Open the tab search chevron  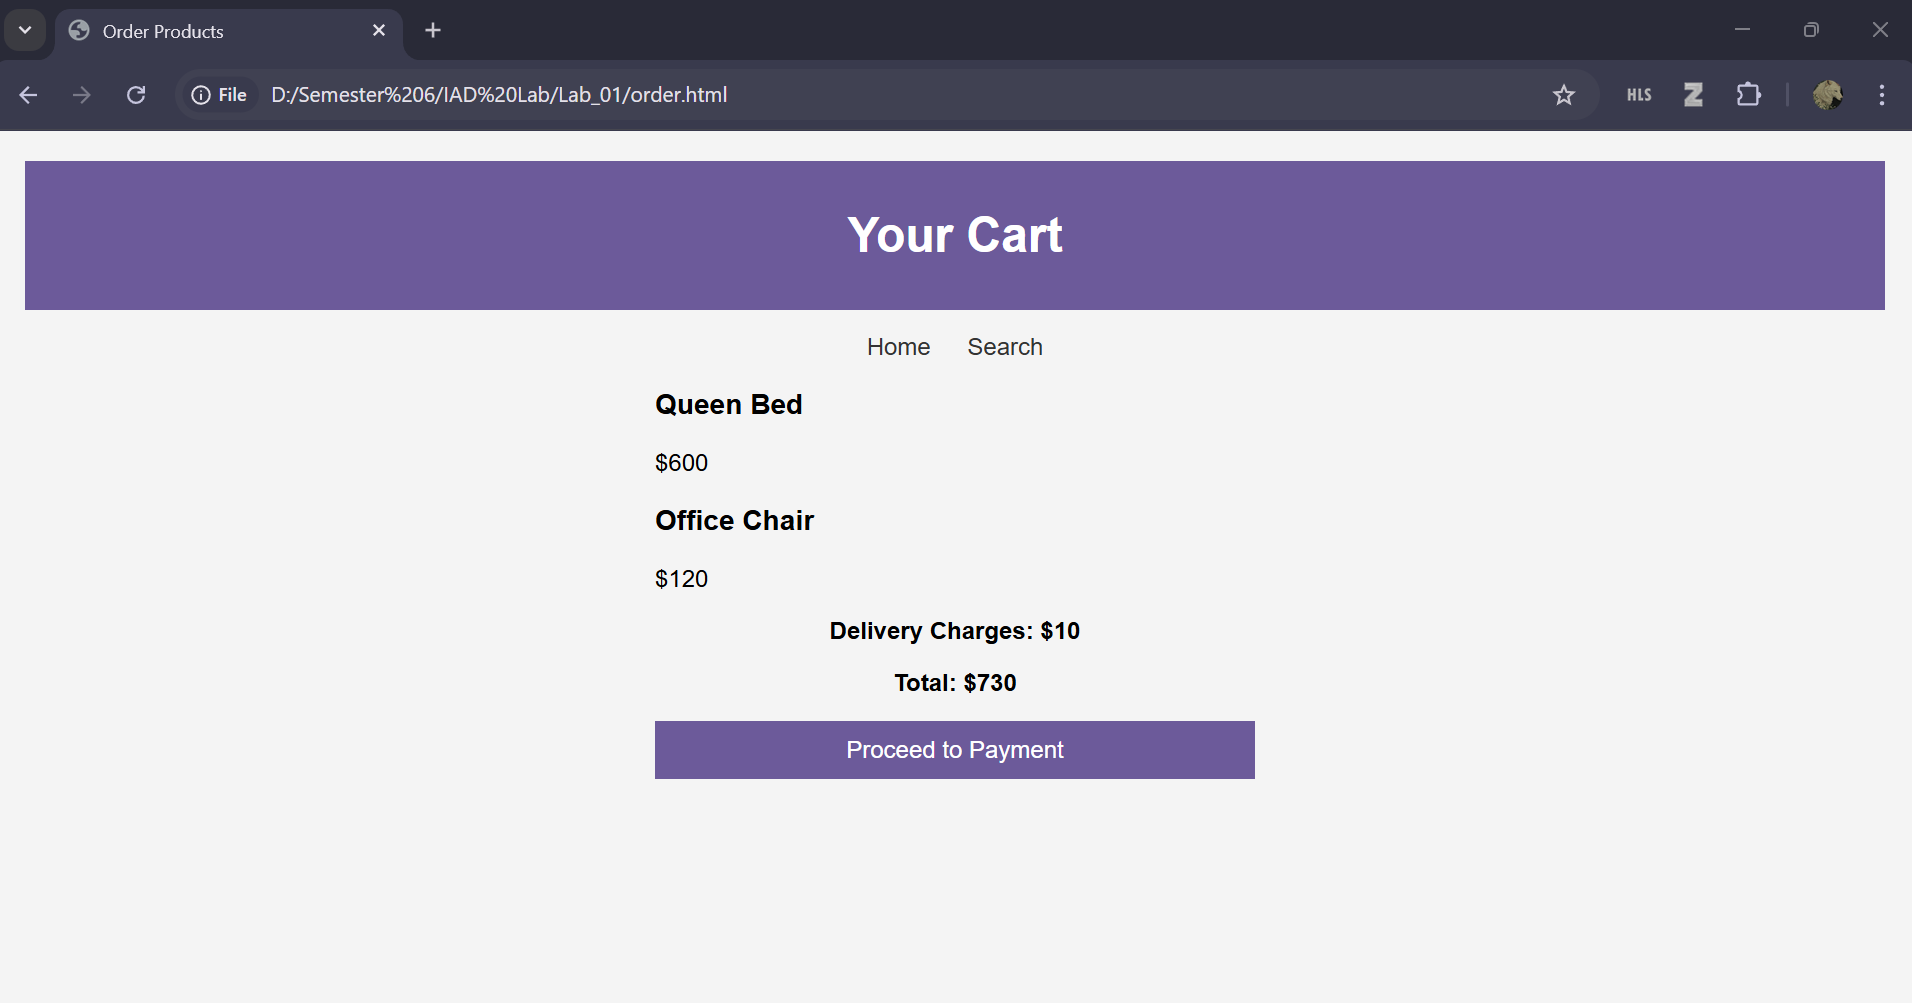coord(25,30)
